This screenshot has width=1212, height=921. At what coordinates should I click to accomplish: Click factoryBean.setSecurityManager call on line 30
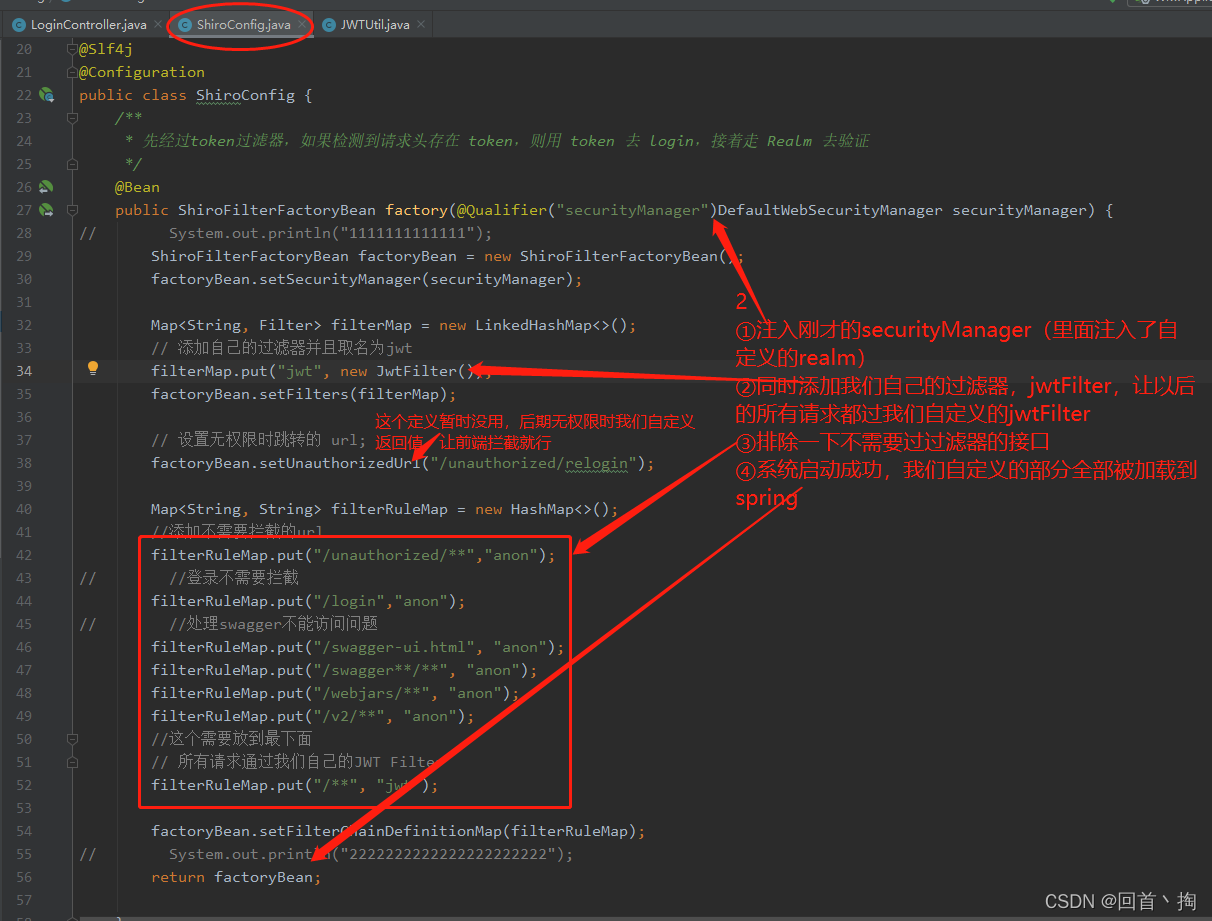coord(367,279)
